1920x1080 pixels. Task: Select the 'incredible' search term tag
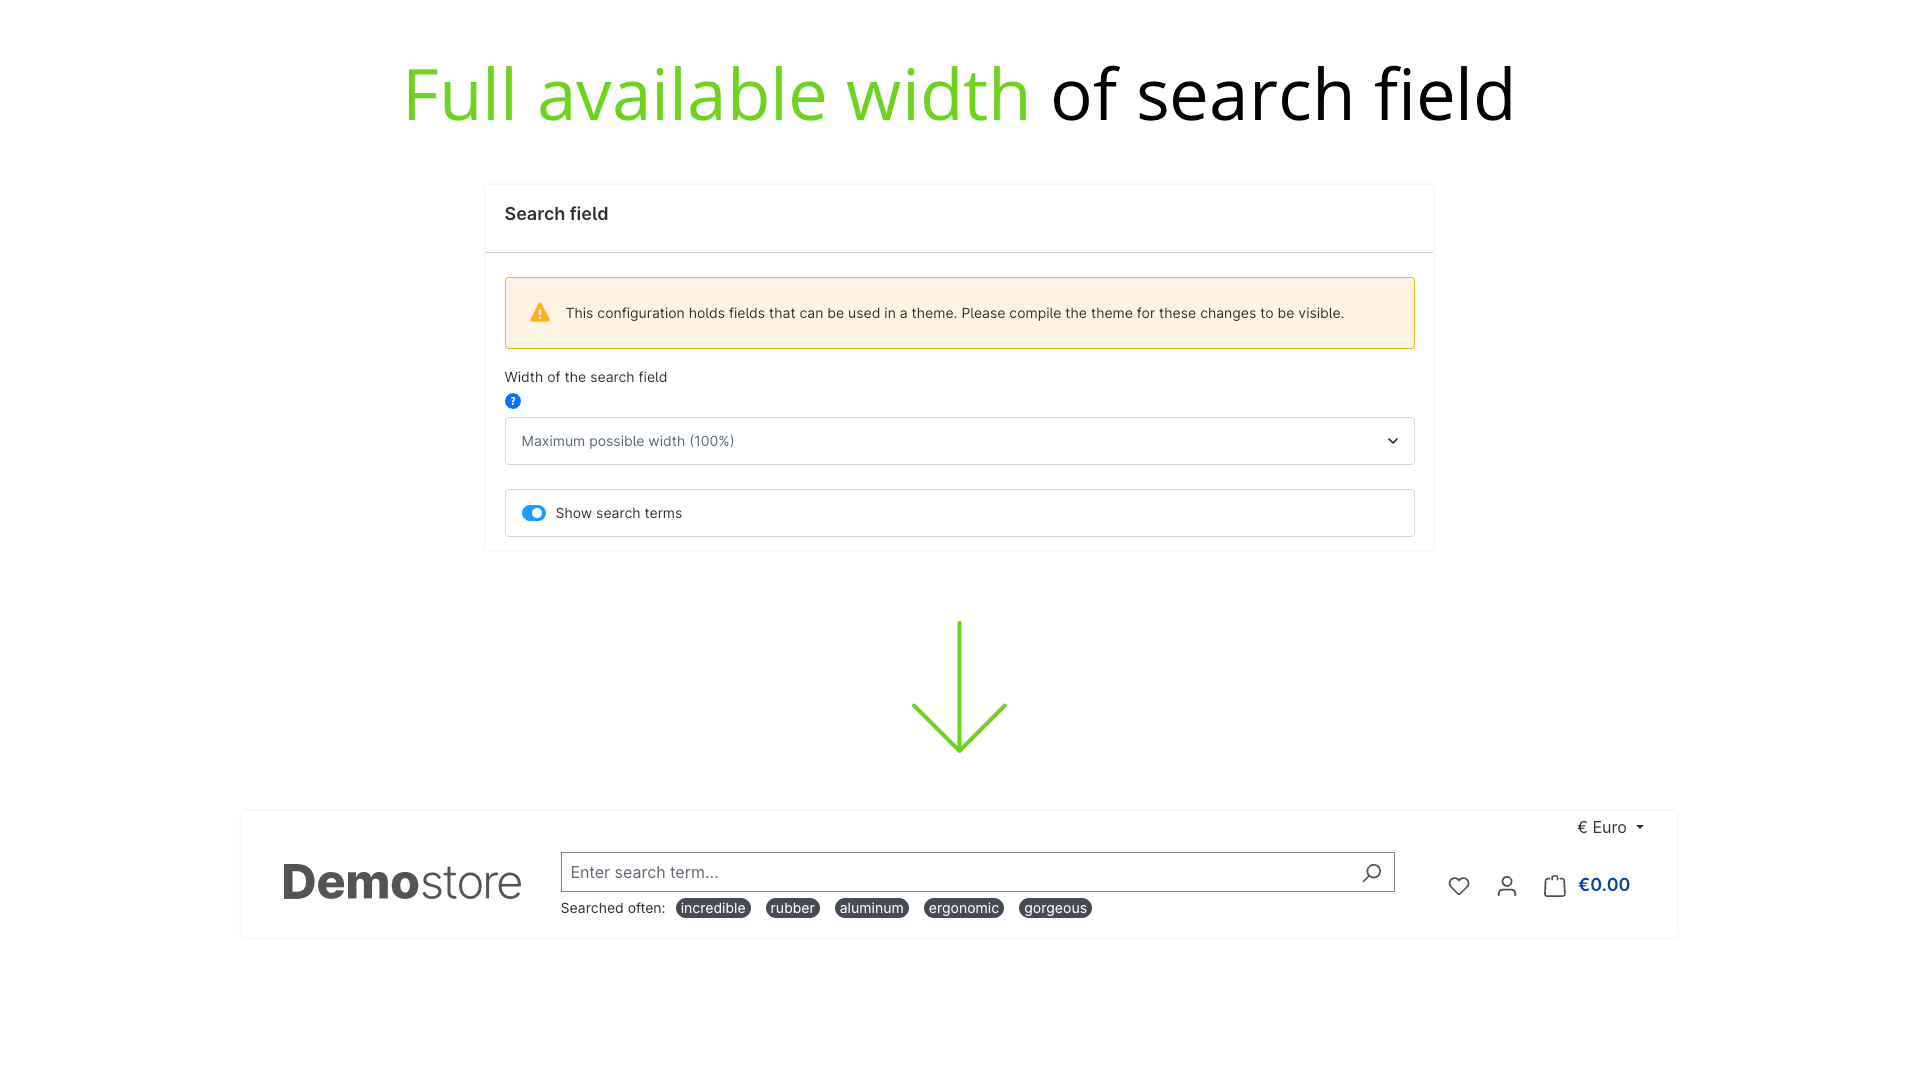pyautogui.click(x=713, y=908)
